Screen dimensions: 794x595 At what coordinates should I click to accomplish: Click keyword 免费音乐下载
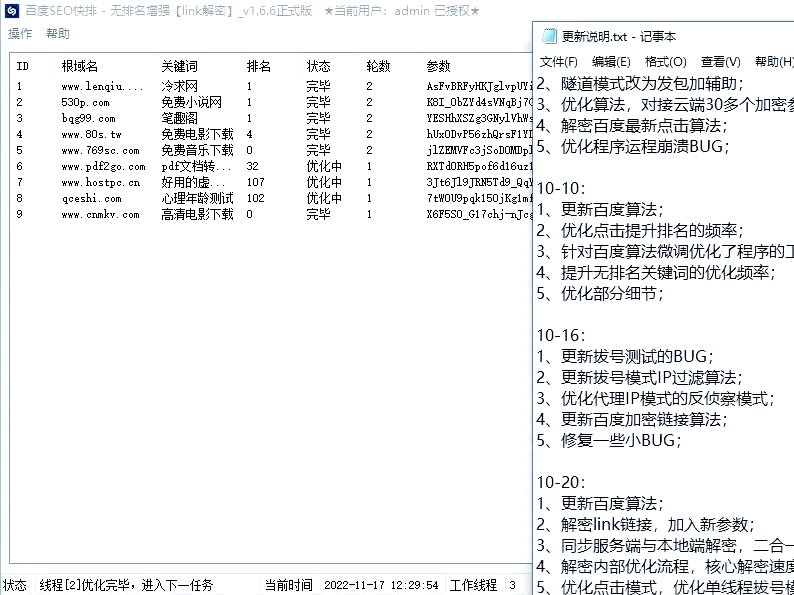197,150
